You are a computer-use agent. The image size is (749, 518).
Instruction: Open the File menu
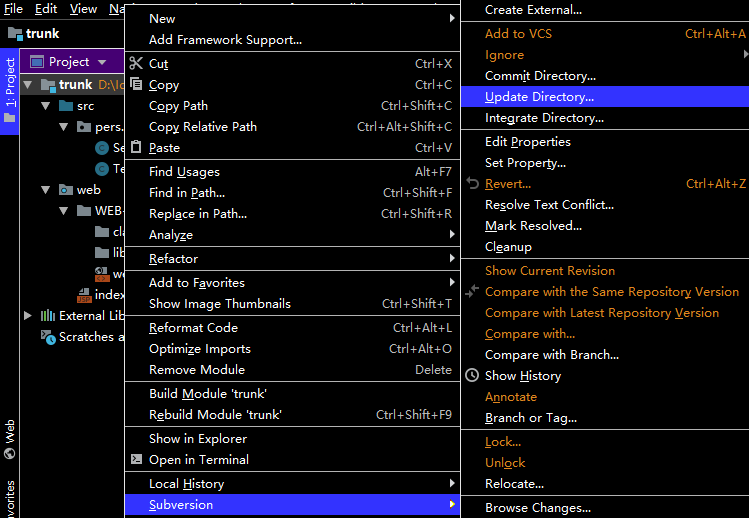pos(13,9)
